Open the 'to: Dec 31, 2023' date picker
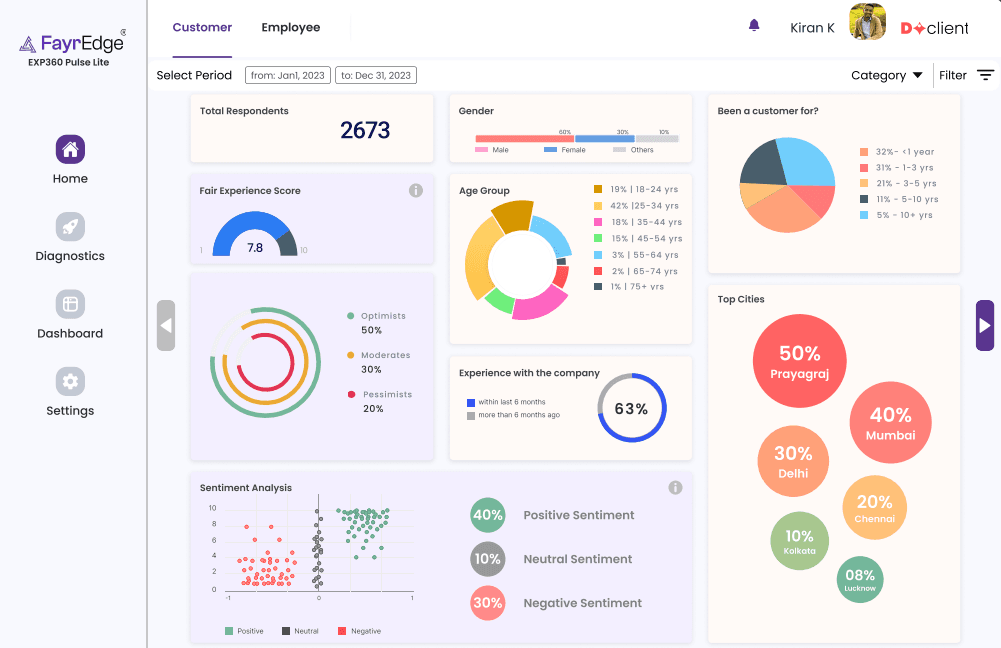 click(376, 75)
